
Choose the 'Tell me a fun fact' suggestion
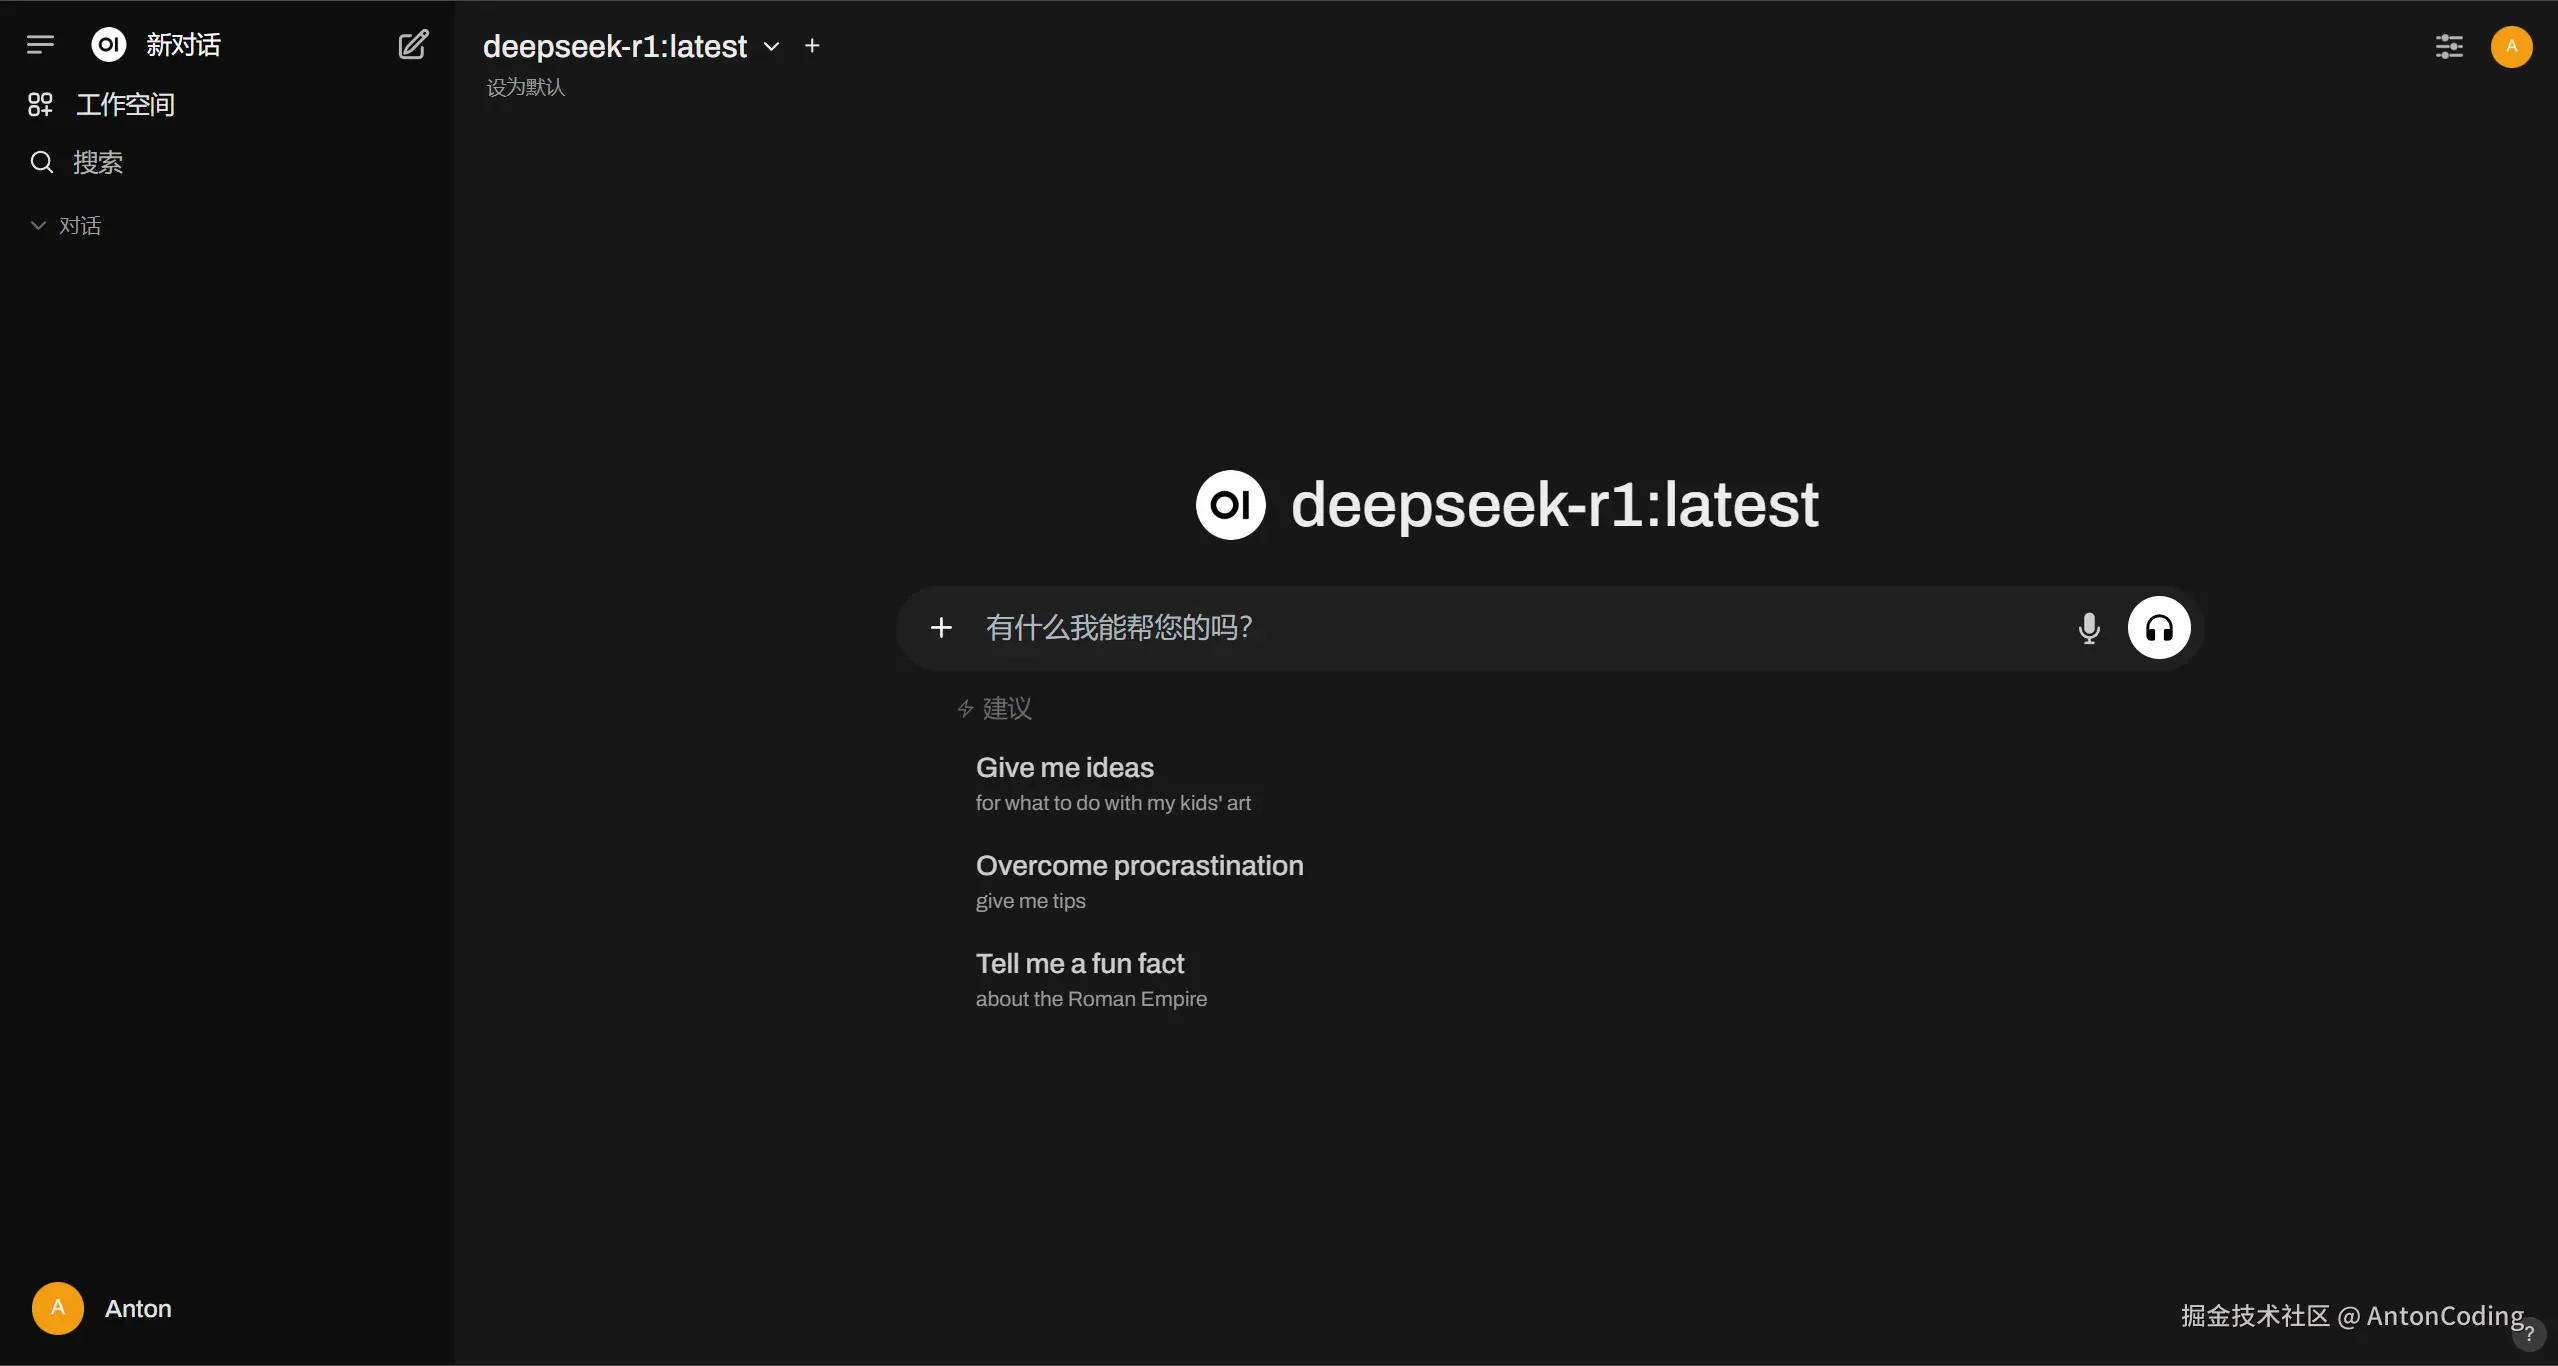click(1092, 980)
